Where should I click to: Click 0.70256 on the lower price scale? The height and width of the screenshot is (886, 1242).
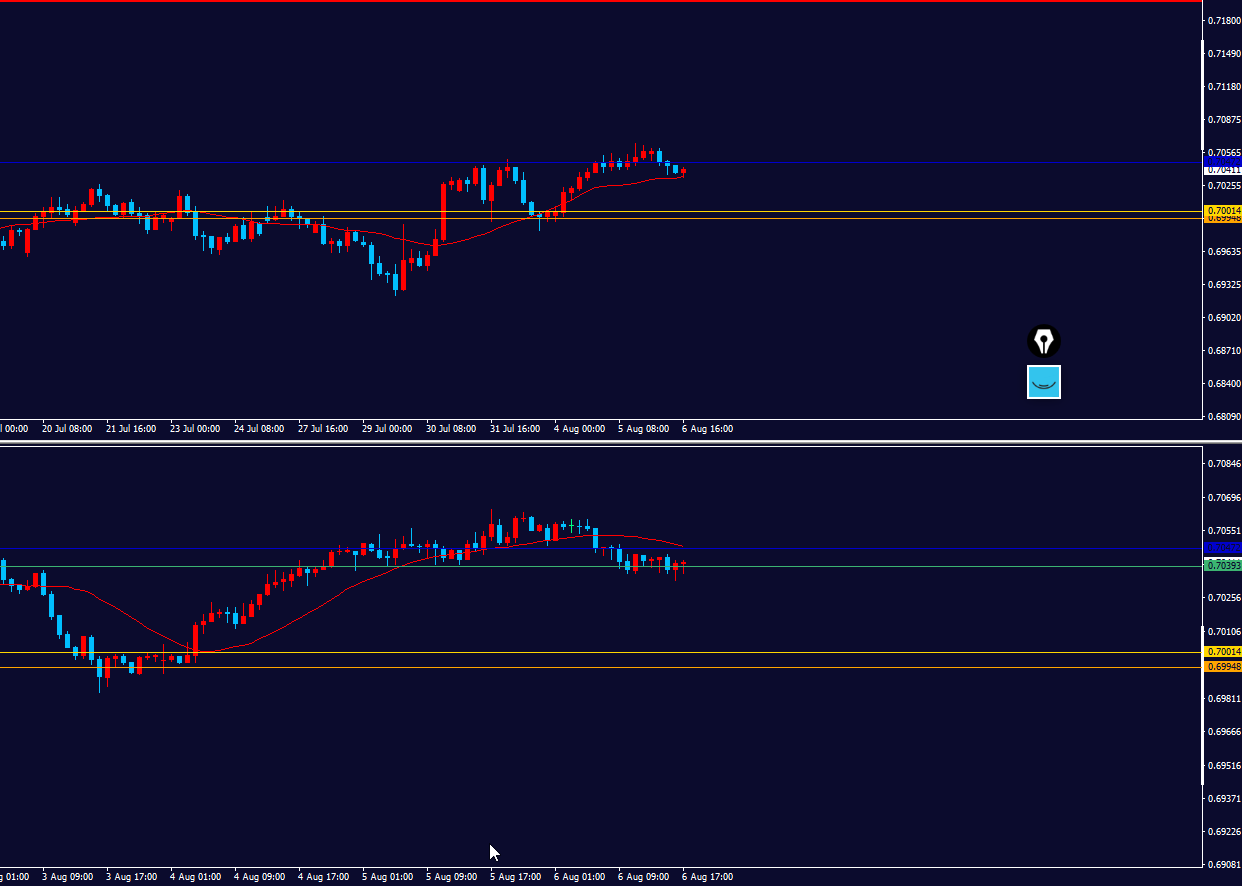pos(1224,597)
